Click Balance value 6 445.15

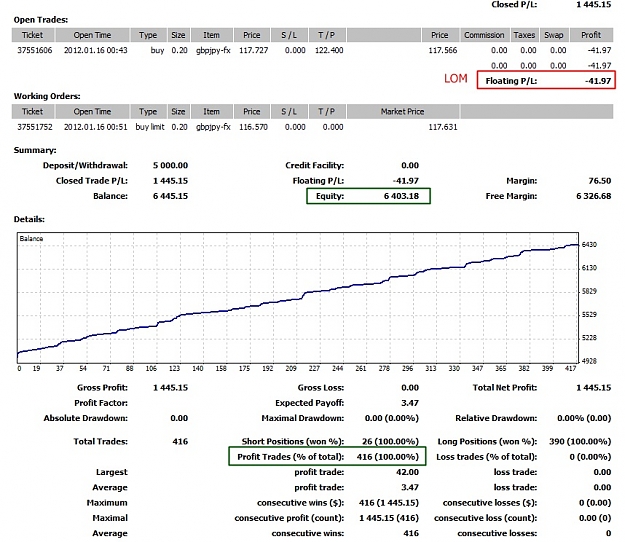point(170,196)
